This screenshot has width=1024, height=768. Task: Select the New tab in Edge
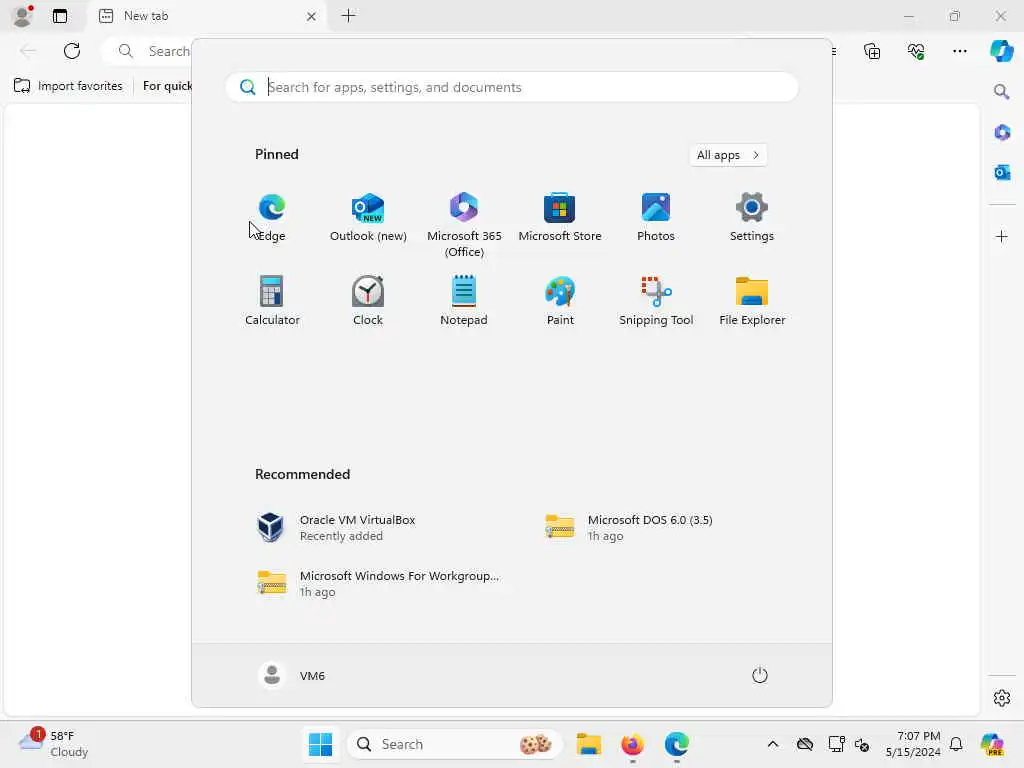tap(207, 16)
